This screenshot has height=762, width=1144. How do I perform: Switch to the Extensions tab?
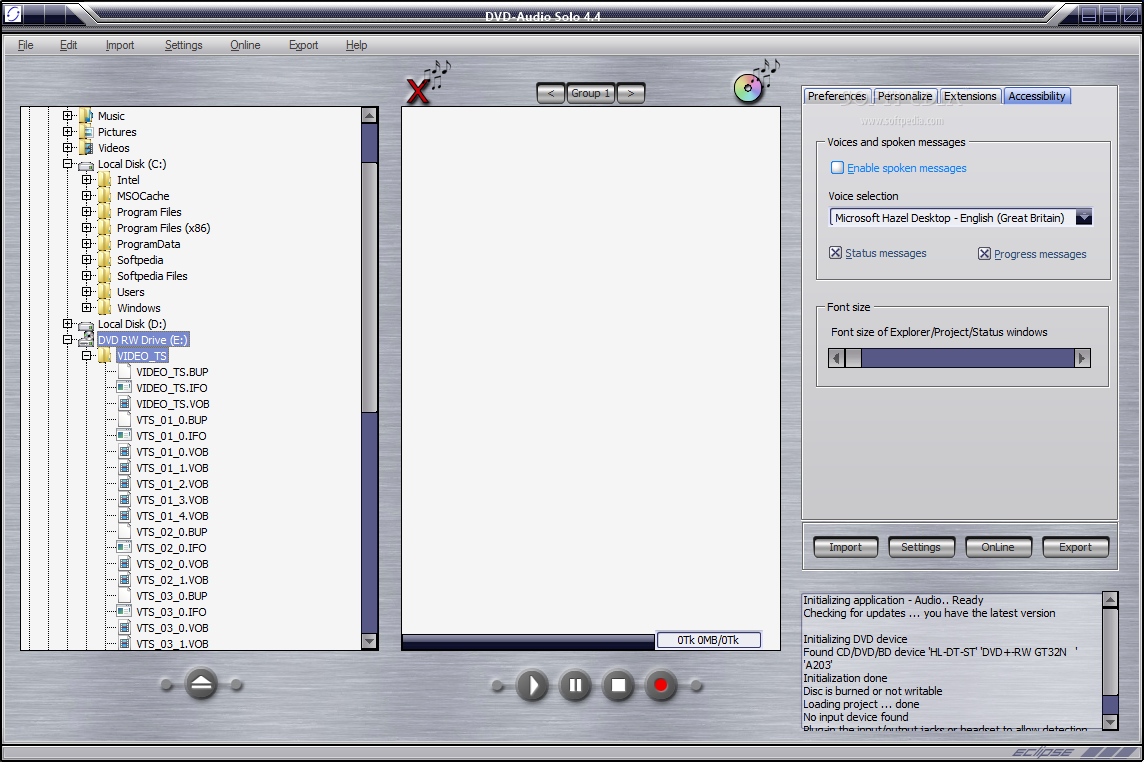point(970,96)
